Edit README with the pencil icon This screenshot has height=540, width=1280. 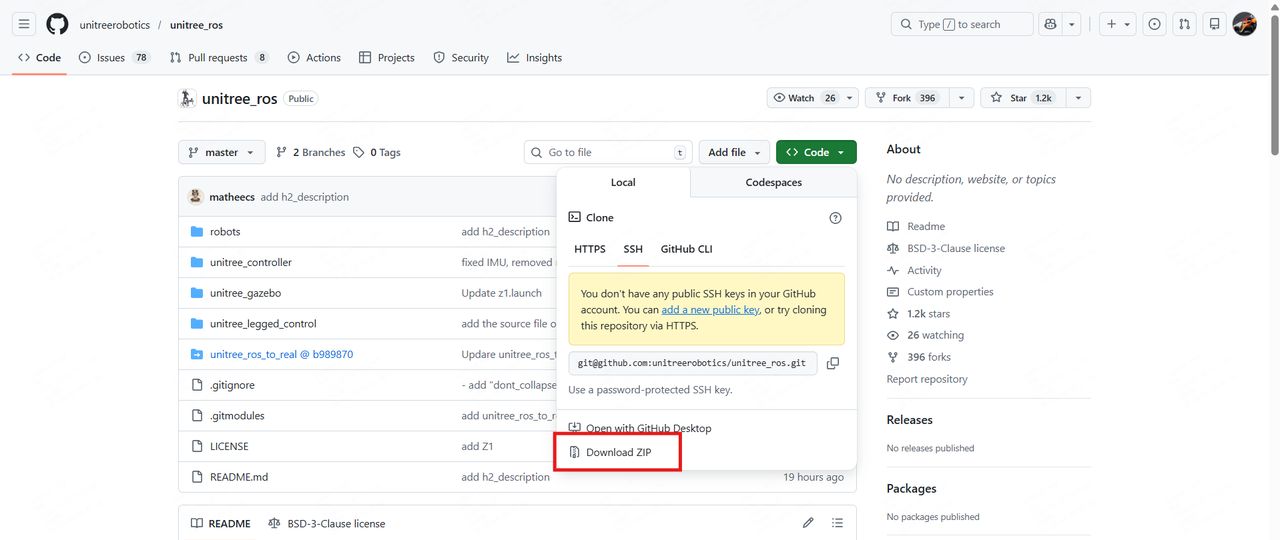tap(808, 523)
